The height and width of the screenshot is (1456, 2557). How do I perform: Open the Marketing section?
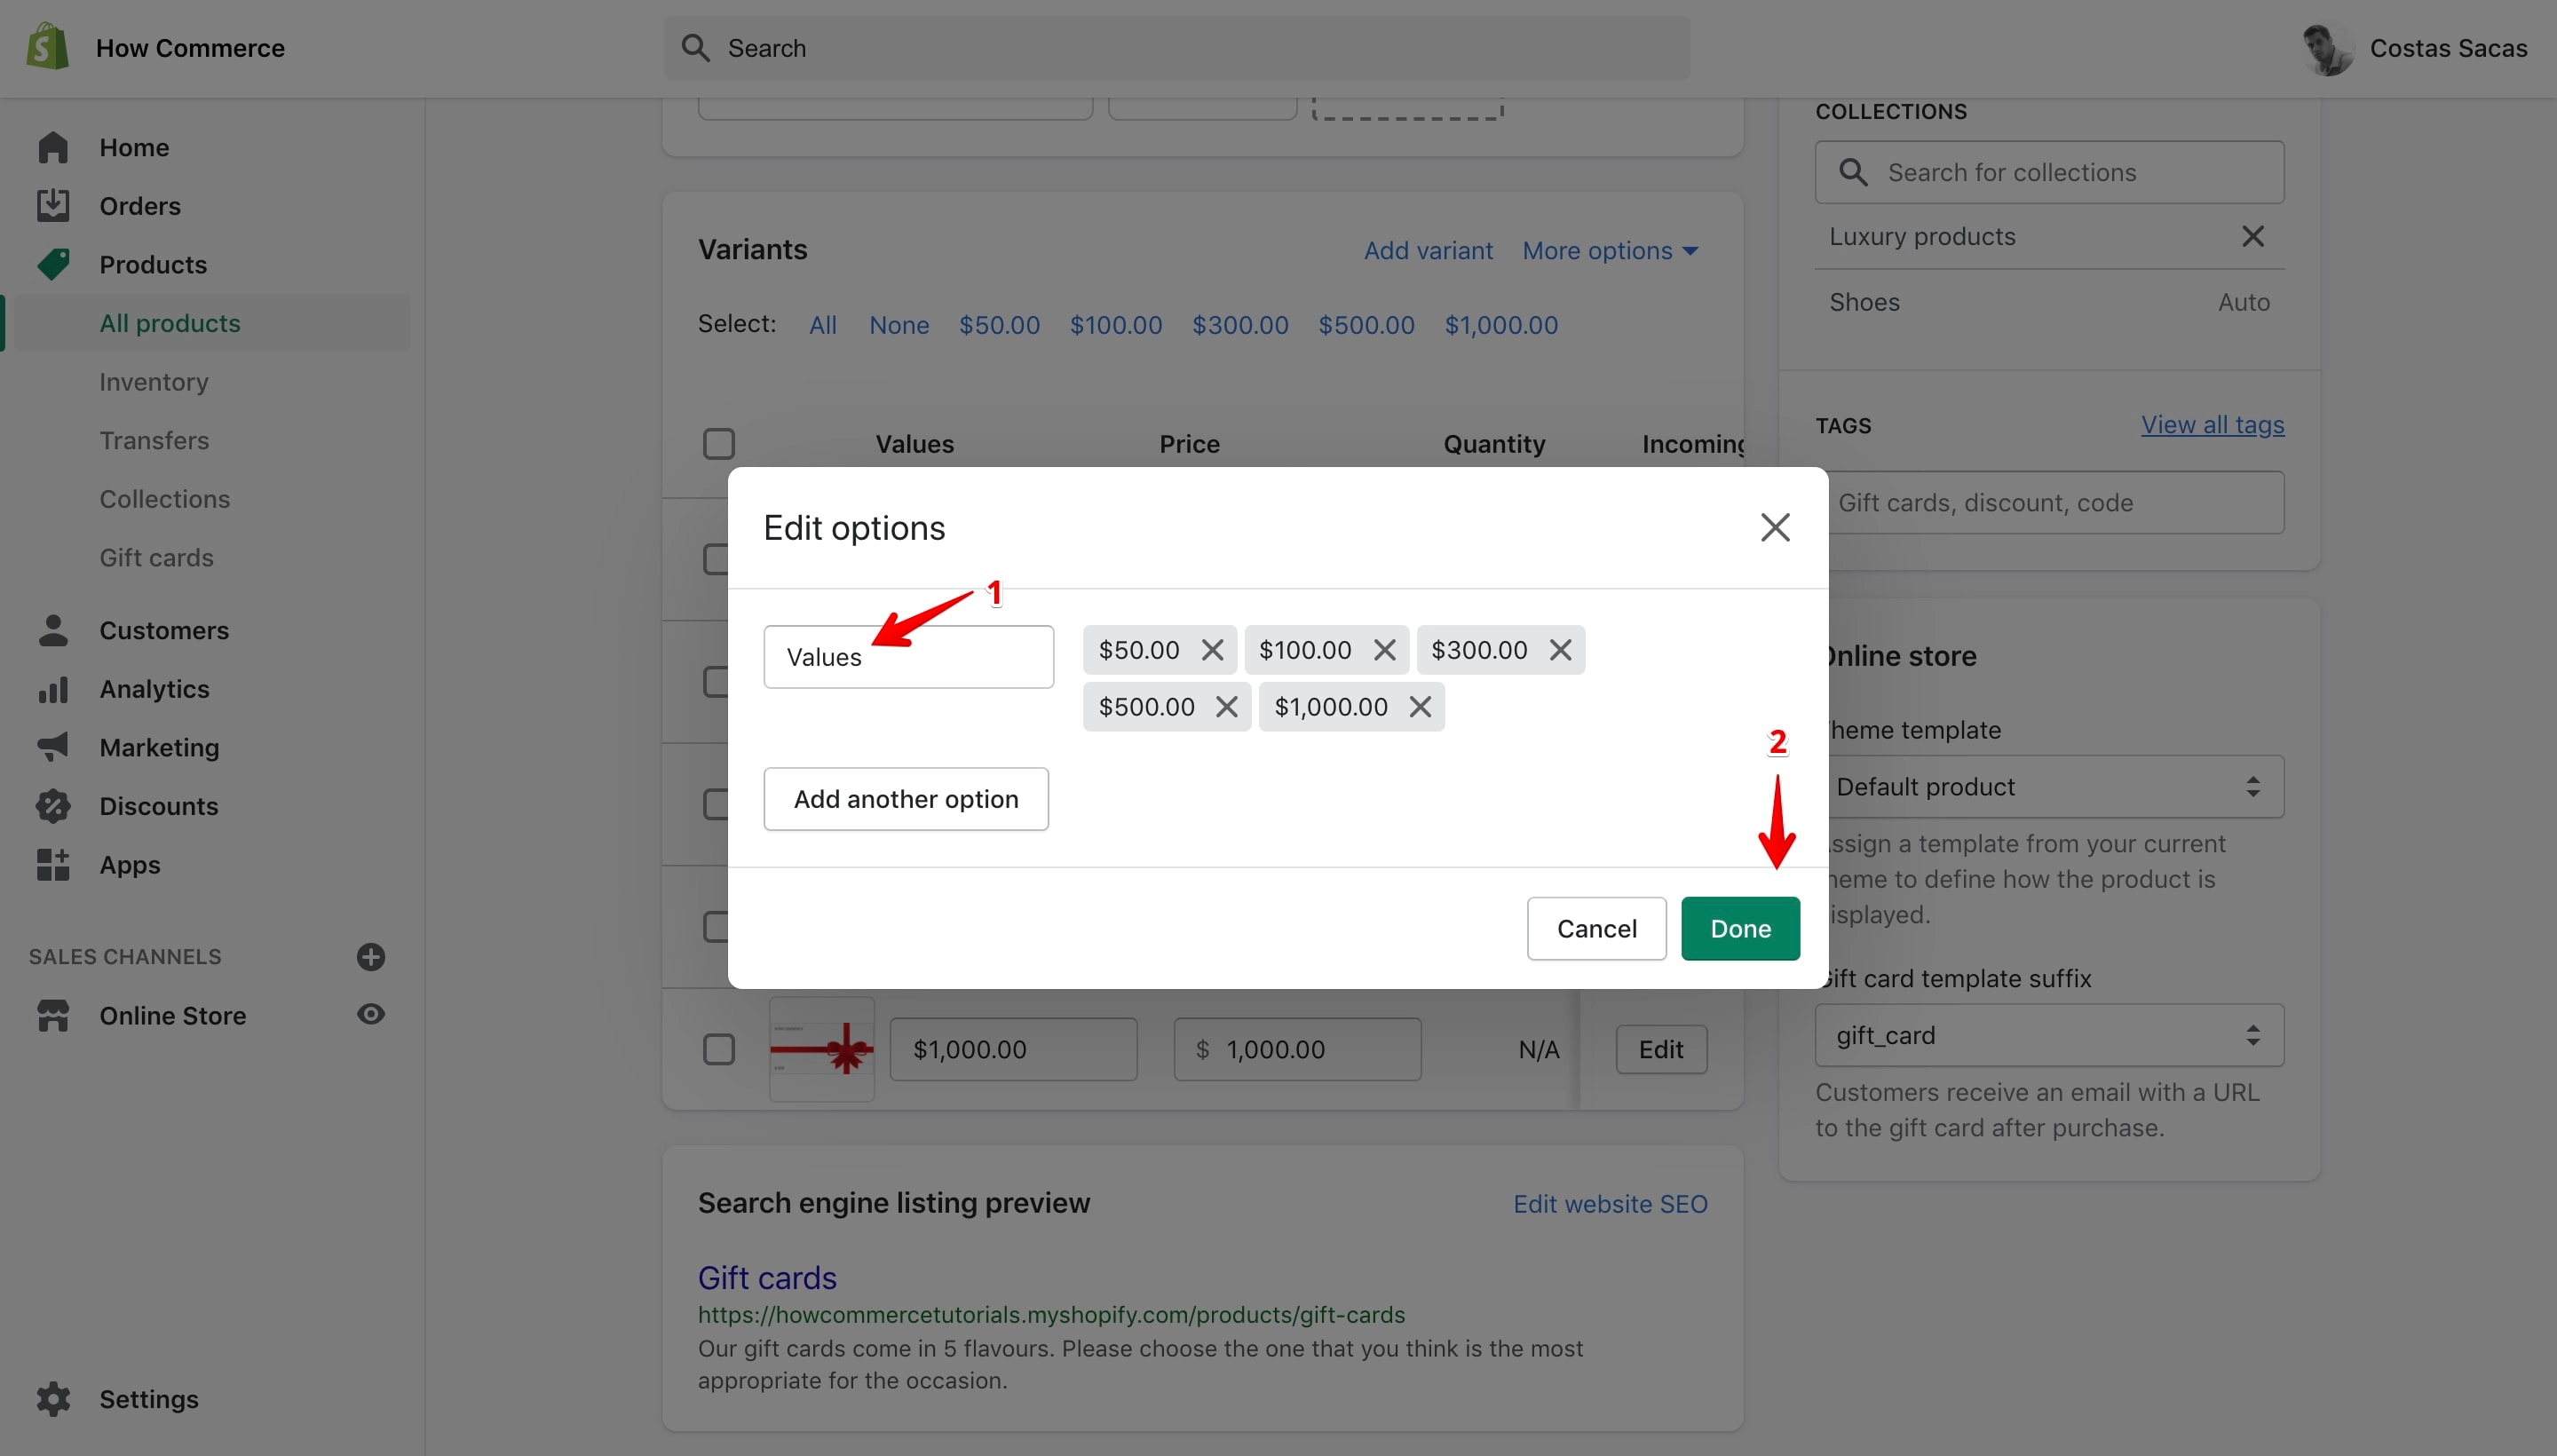159,747
